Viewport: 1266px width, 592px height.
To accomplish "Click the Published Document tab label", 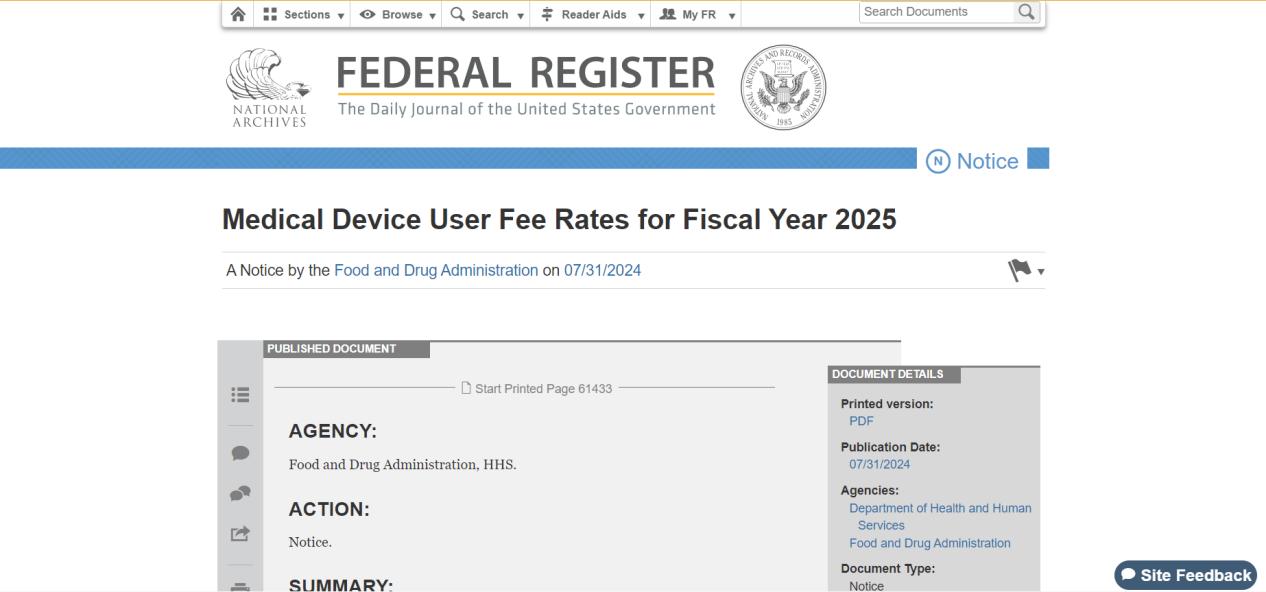I will click(346, 349).
